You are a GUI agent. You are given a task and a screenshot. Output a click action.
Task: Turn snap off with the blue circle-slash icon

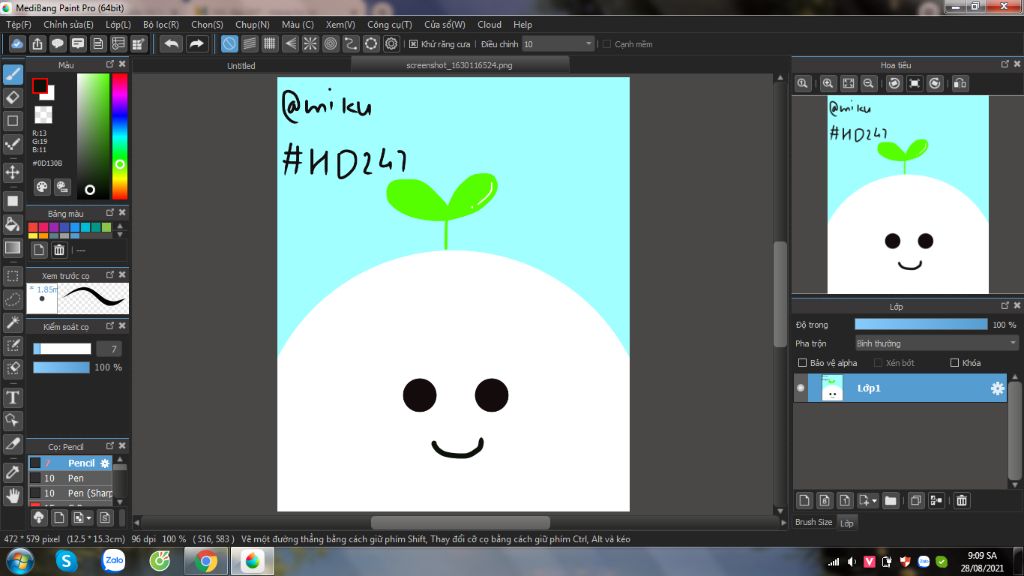click(229, 44)
